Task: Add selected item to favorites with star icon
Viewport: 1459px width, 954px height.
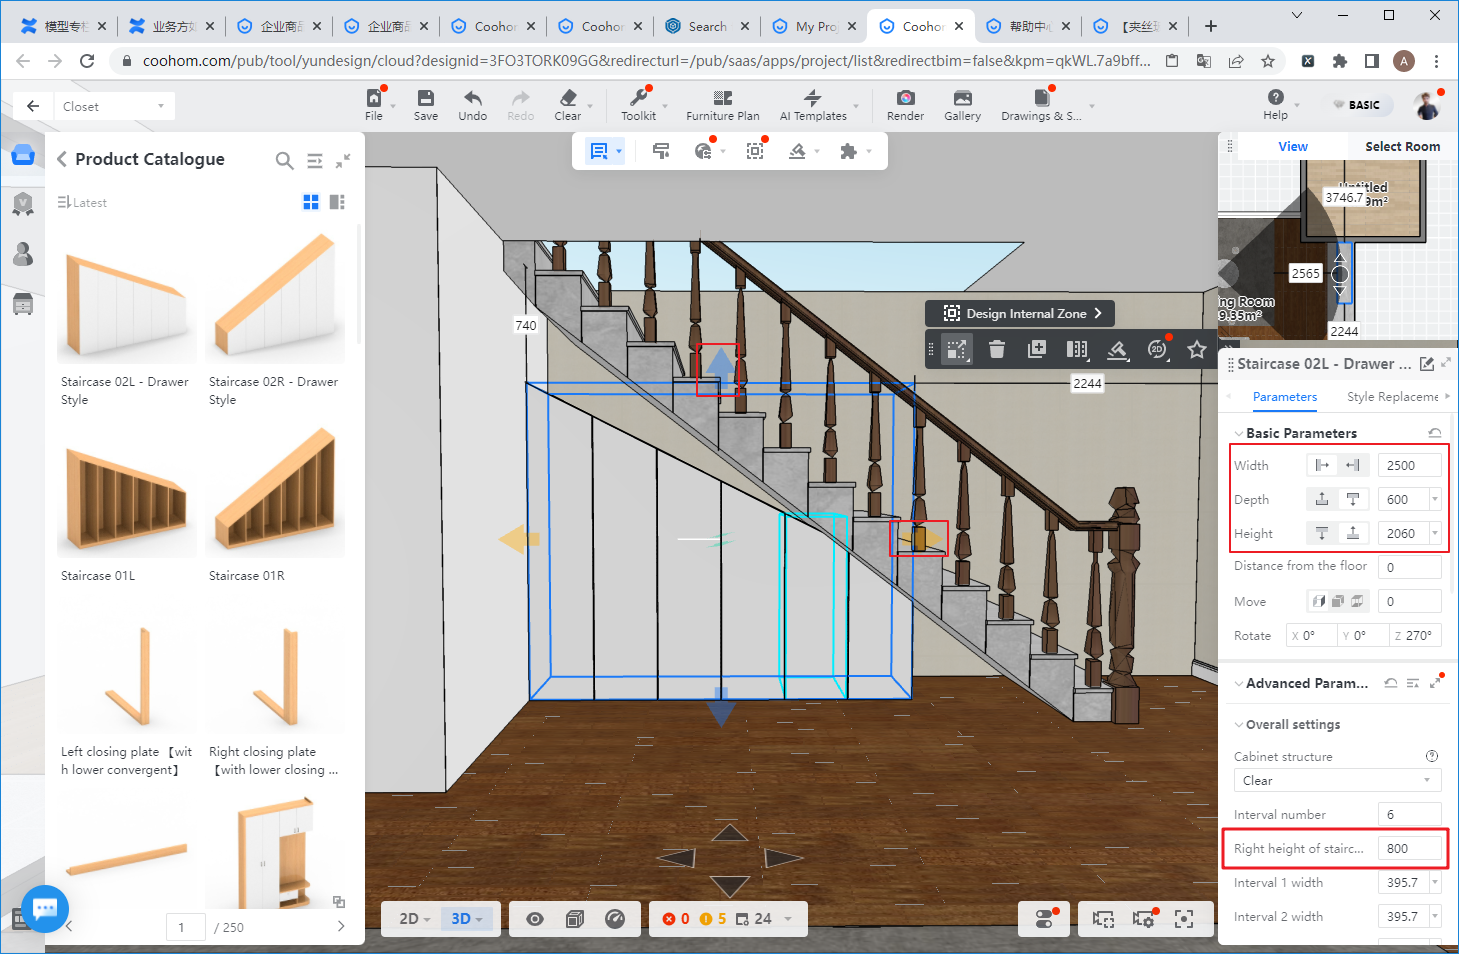Action: coord(1196,349)
